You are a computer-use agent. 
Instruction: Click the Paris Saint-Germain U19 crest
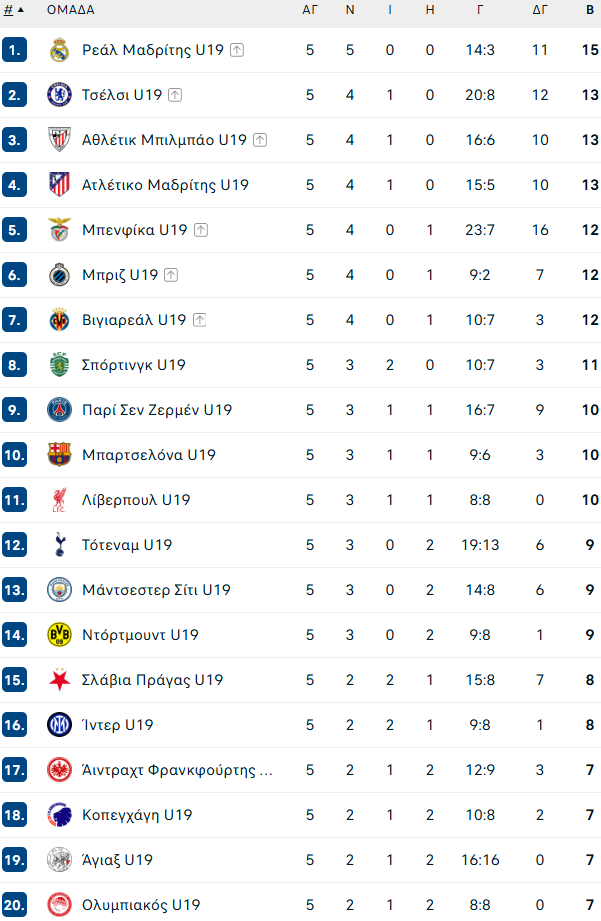[59, 410]
